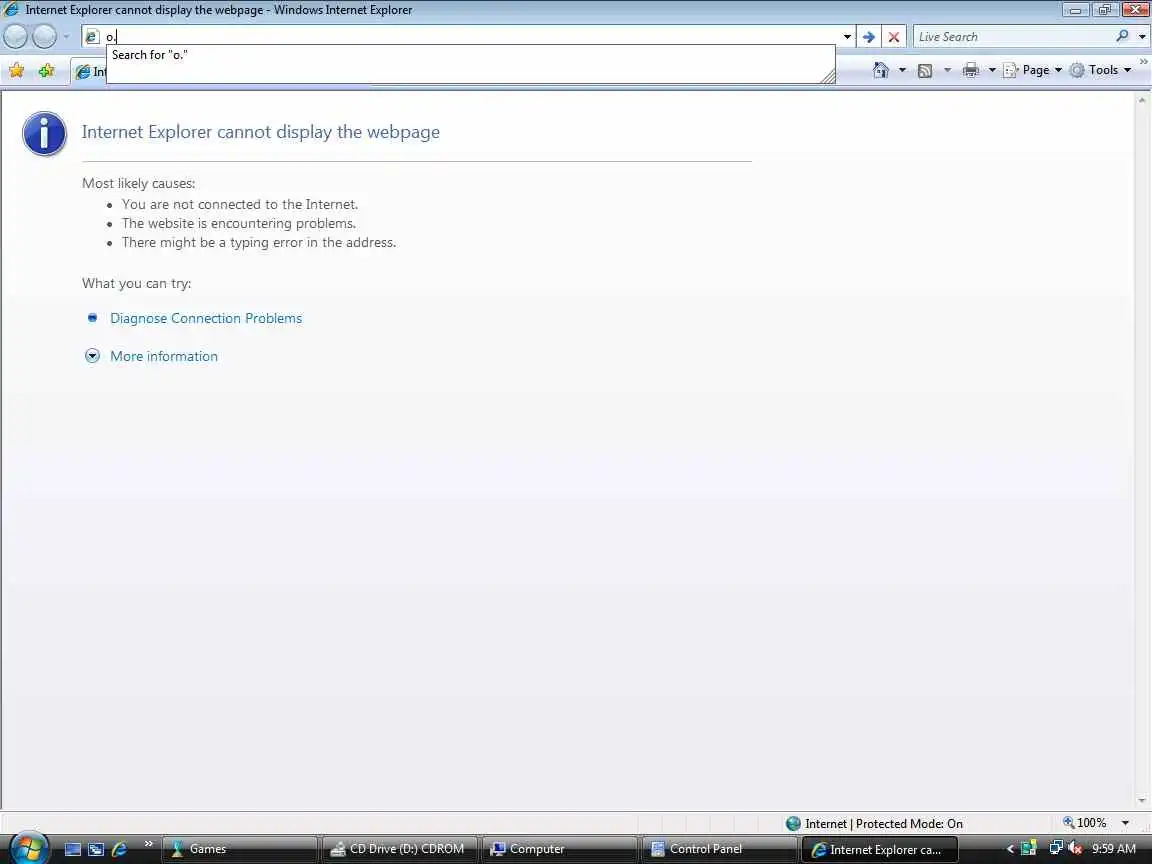Switch to the Computer taskbar window
This screenshot has height=864, width=1152.
pos(560,849)
